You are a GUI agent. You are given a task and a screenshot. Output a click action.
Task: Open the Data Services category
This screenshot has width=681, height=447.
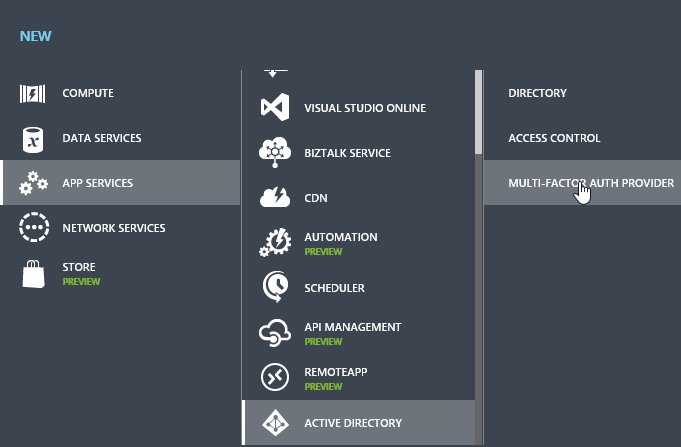pyautogui.click(x=102, y=138)
